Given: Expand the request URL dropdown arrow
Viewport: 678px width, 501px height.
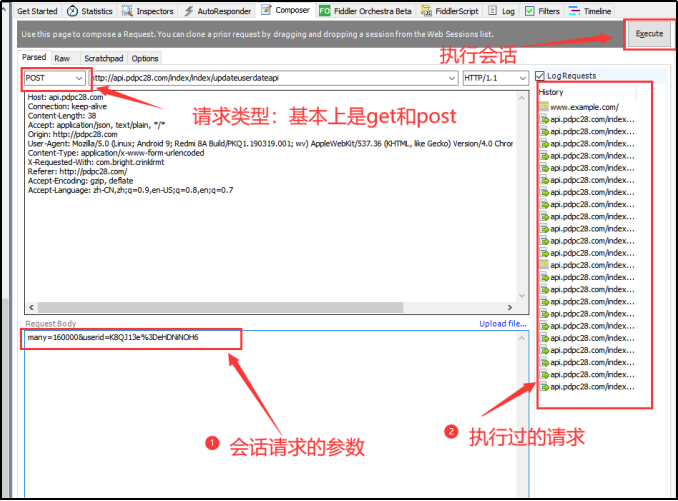Looking at the screenshot, I should coord(451,78).
